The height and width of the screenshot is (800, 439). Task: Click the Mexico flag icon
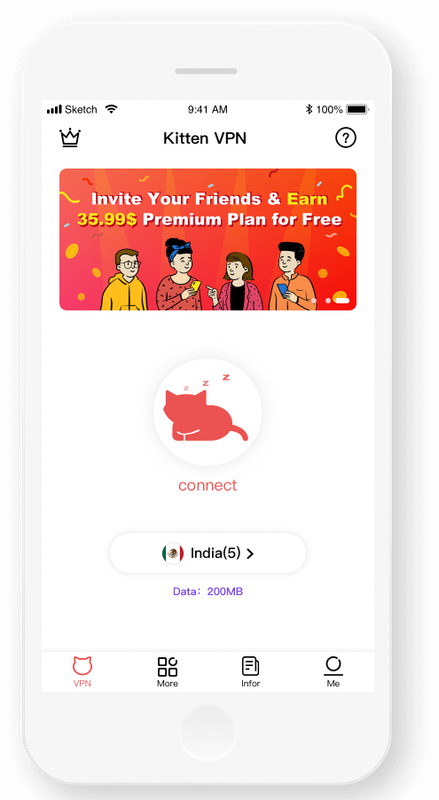173,553
